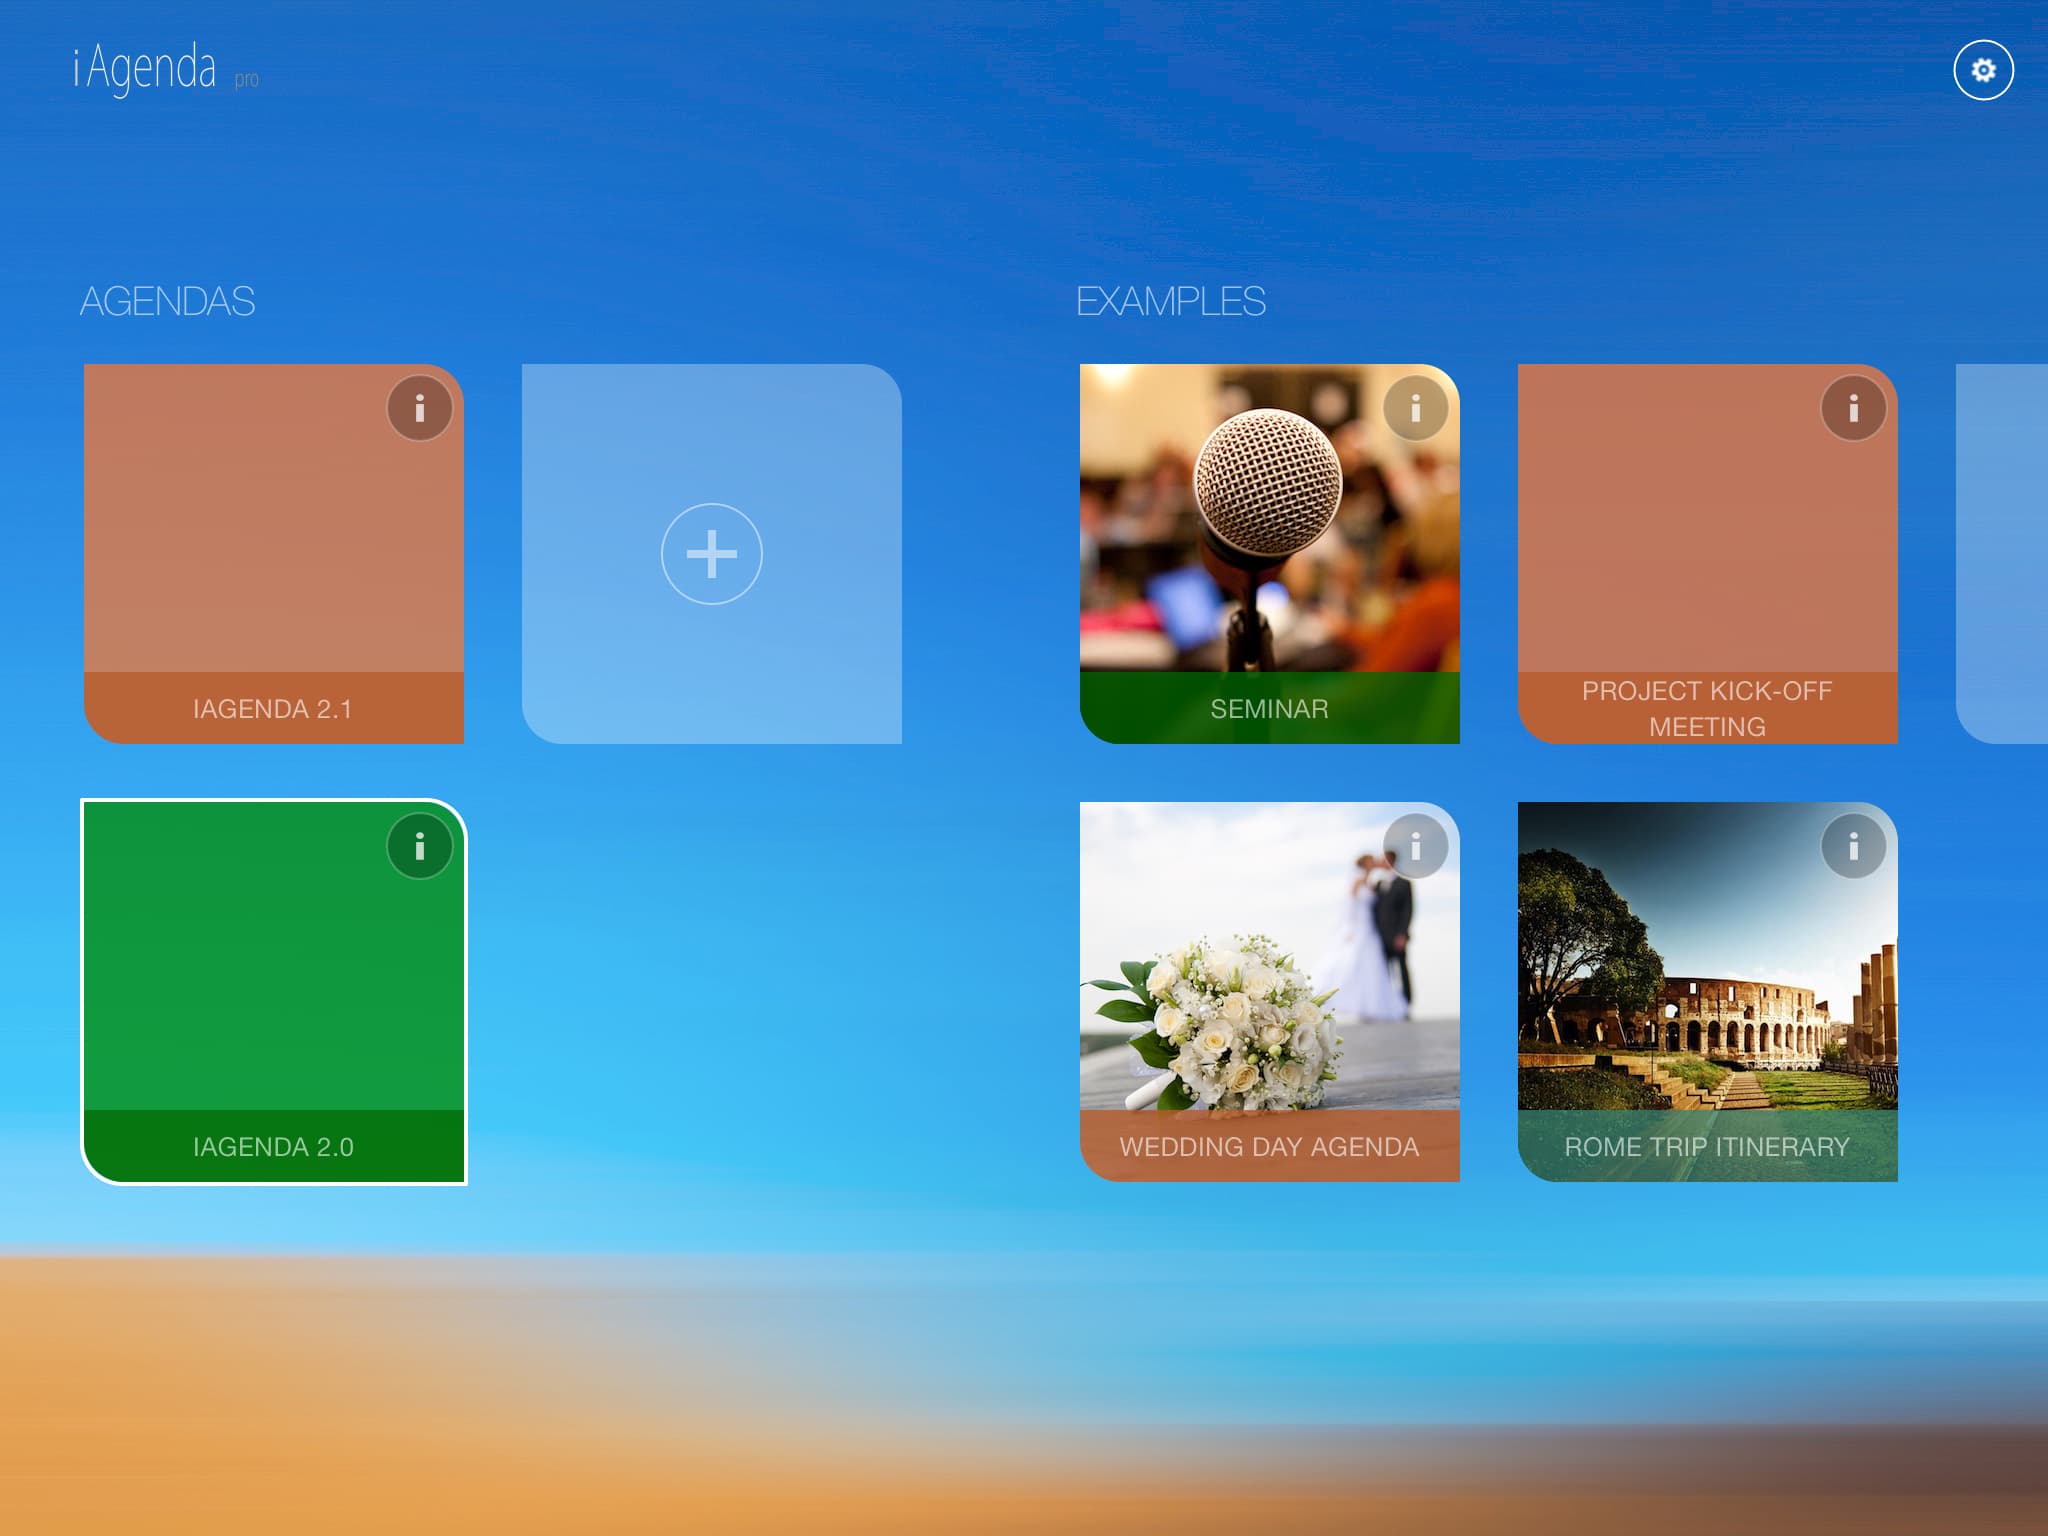Tap info icon on IAGENDA 2.1 tile
The height and width of the screenshot is (1536, 2048).
point(419,408)
